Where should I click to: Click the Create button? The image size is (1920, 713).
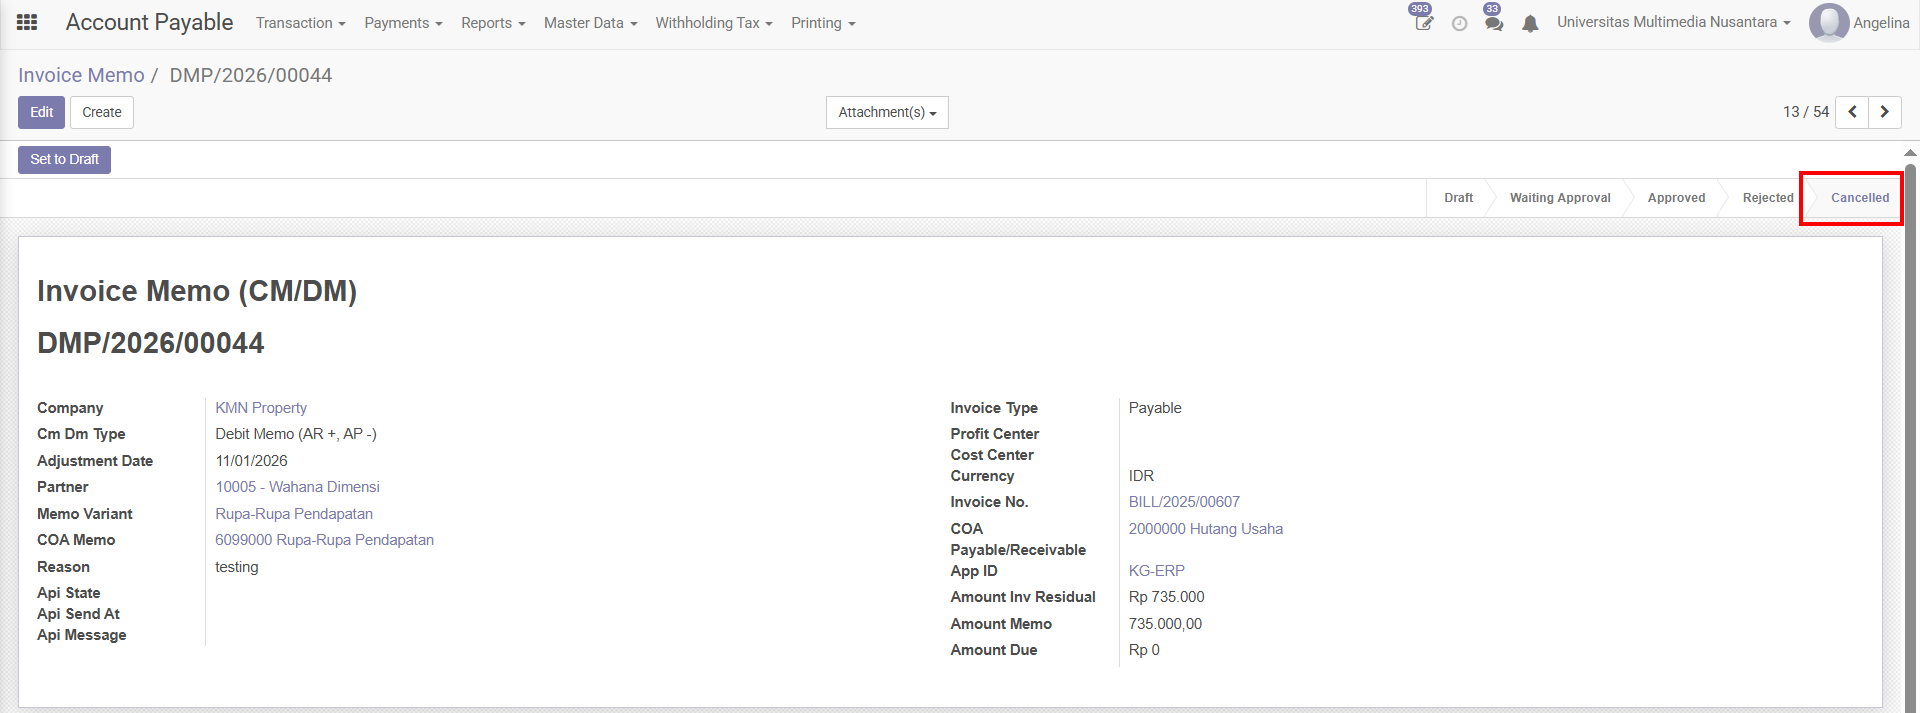pyautogui.click(x=102, y=112)
